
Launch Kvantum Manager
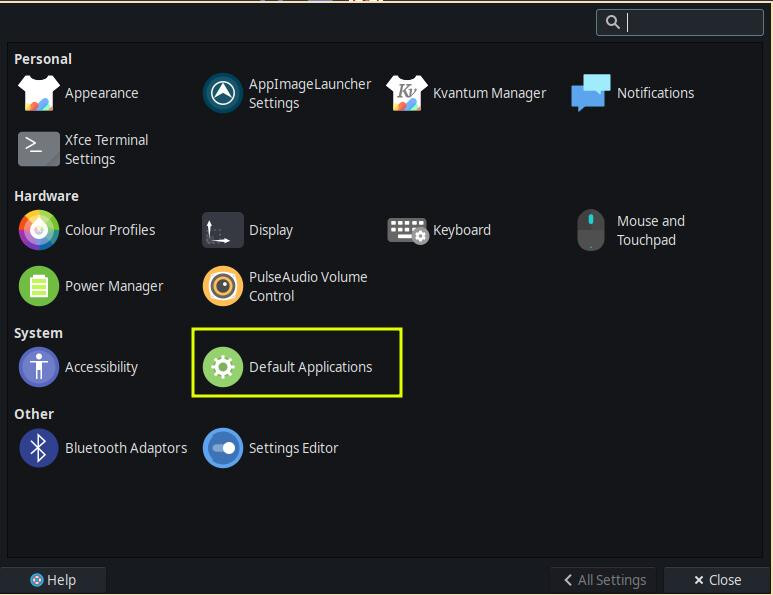[407, 93]
